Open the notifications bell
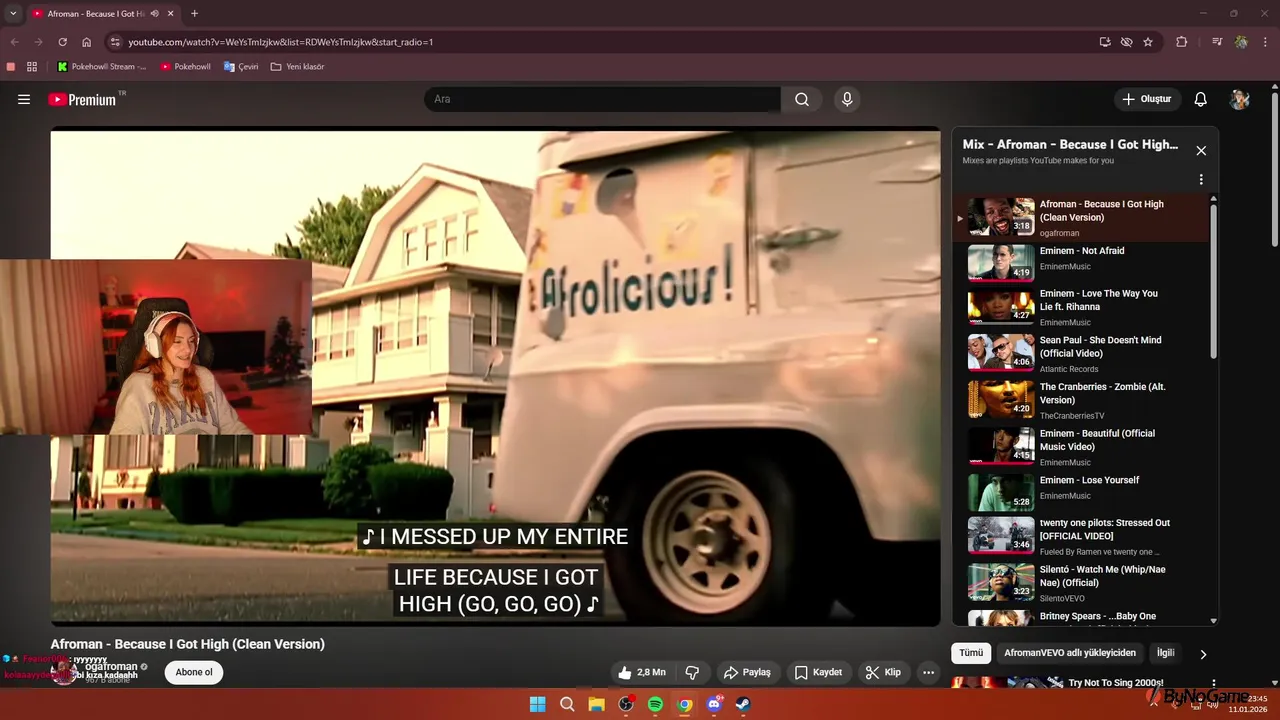1280x720 pixels. click(1201, 99)
